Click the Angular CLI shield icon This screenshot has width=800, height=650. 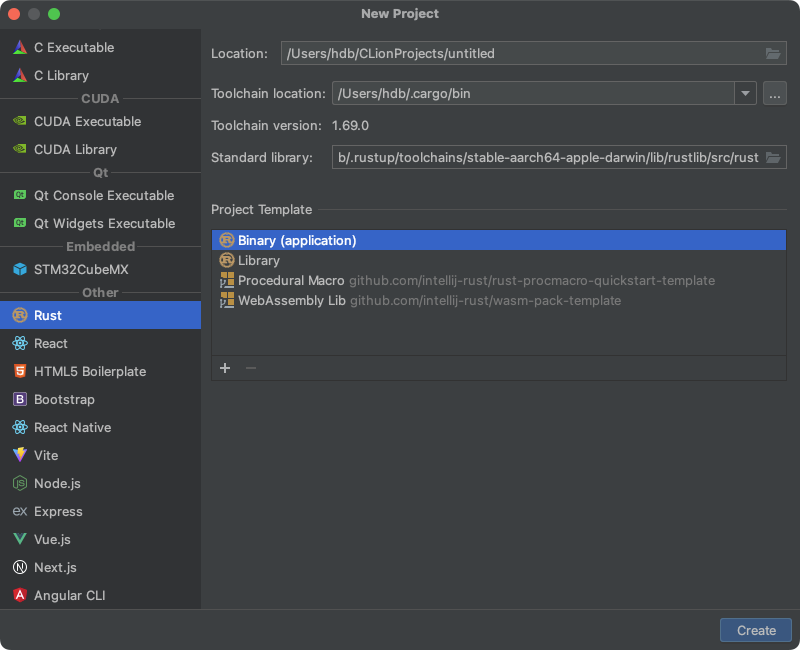coord(20,595)
